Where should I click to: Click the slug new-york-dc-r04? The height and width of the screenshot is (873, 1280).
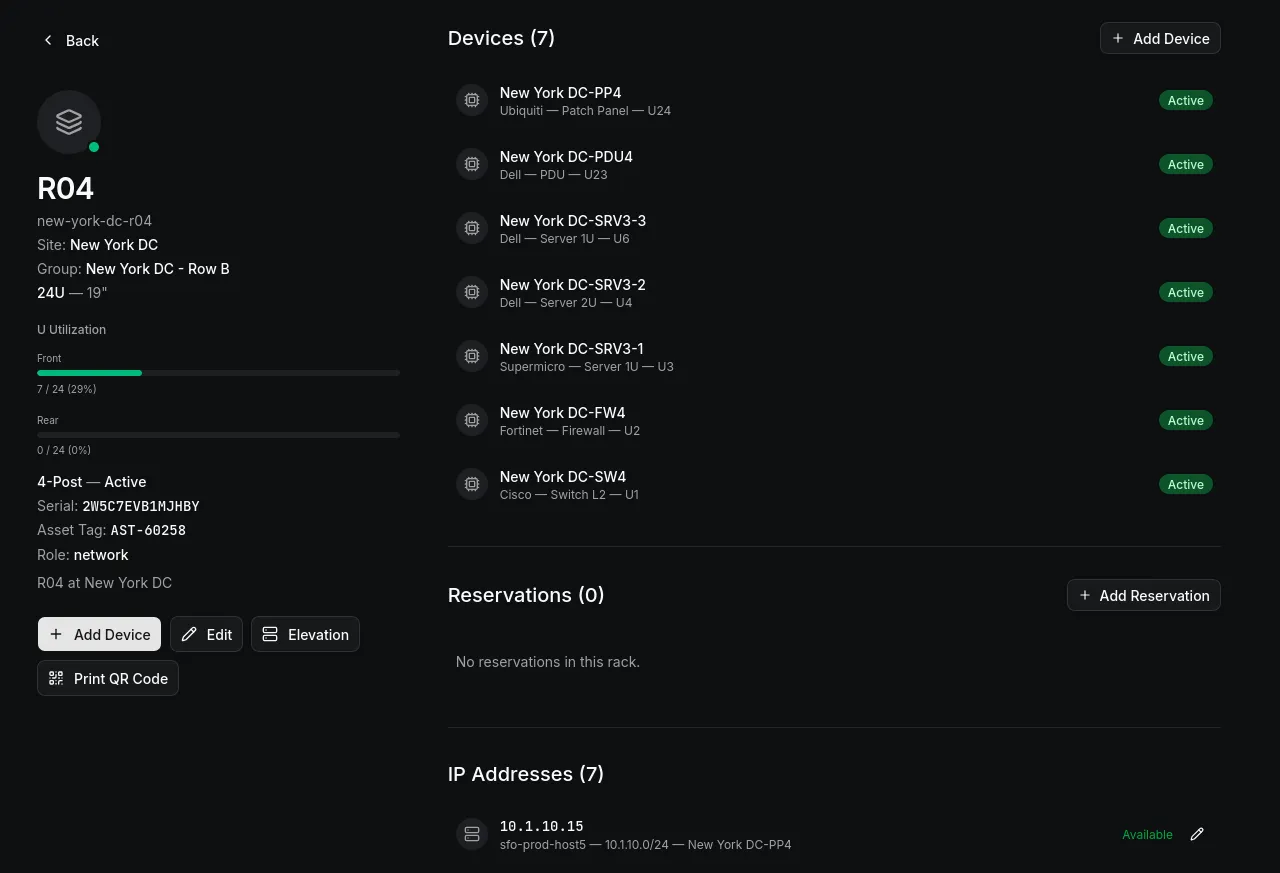click(94, 220)
